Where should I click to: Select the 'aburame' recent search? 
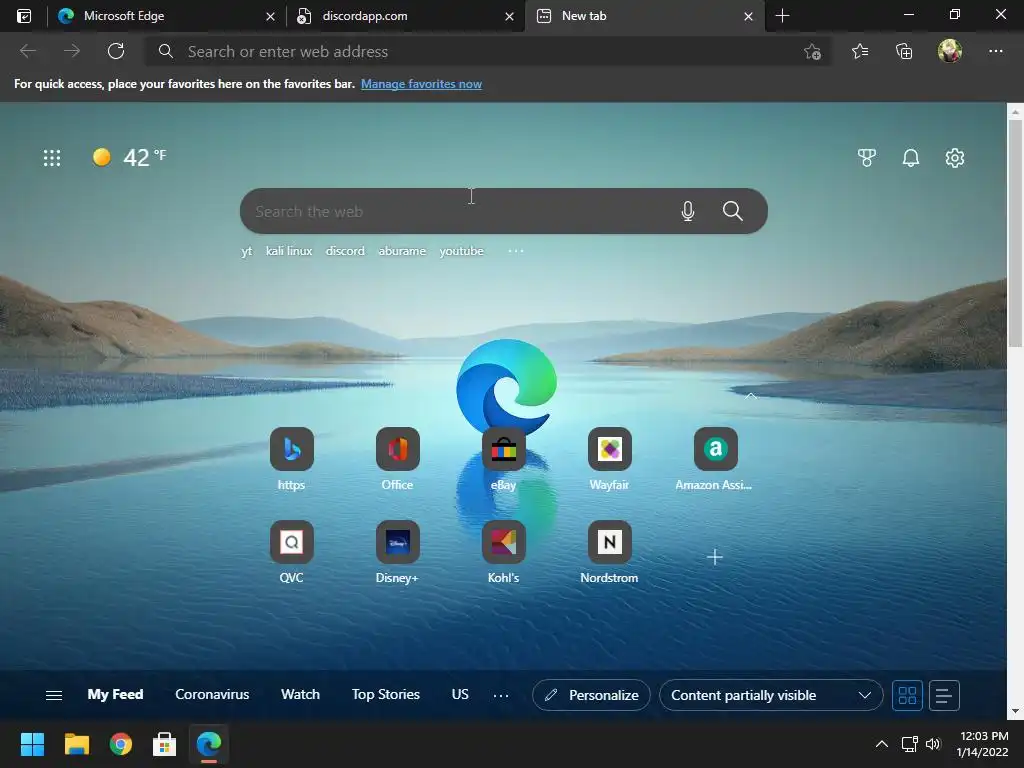[x=402, y=251]
